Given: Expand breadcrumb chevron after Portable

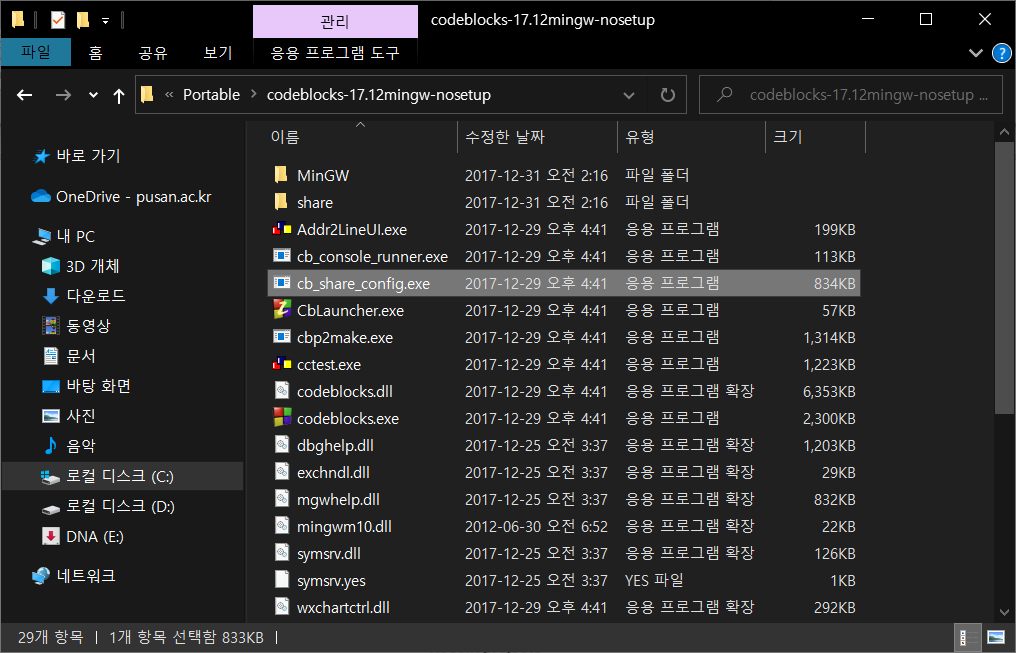Looking at the screenshot, I should click(253, 95).
